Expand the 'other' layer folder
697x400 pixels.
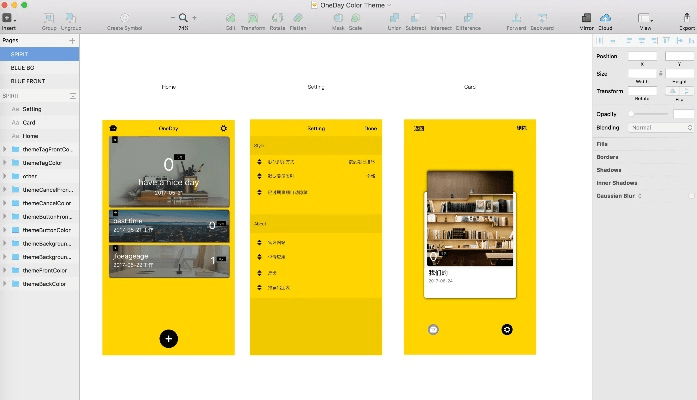click(x=5, y=176)
